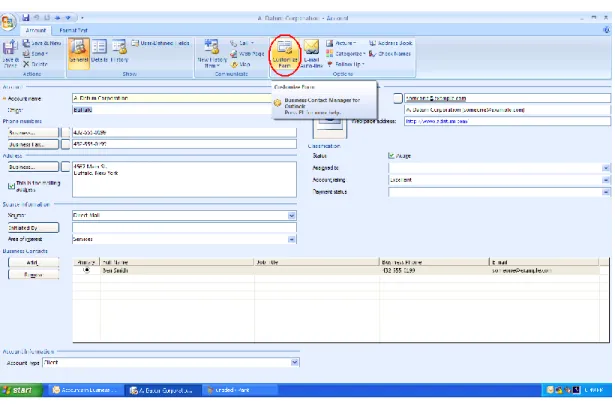Viewport: 615px width, 404px height.
Task: Open the Picture dropdown in Options
Action: tap(341, 43)
